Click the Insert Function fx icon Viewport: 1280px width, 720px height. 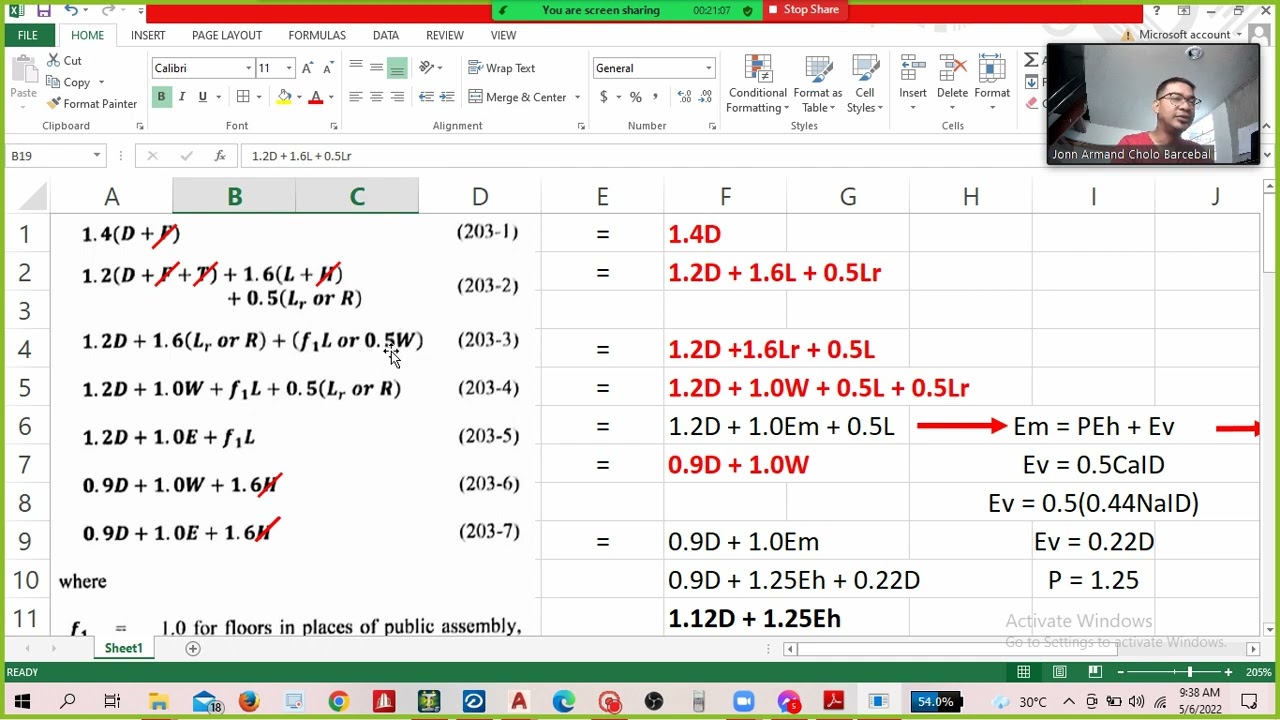click(x=220, y=156)
